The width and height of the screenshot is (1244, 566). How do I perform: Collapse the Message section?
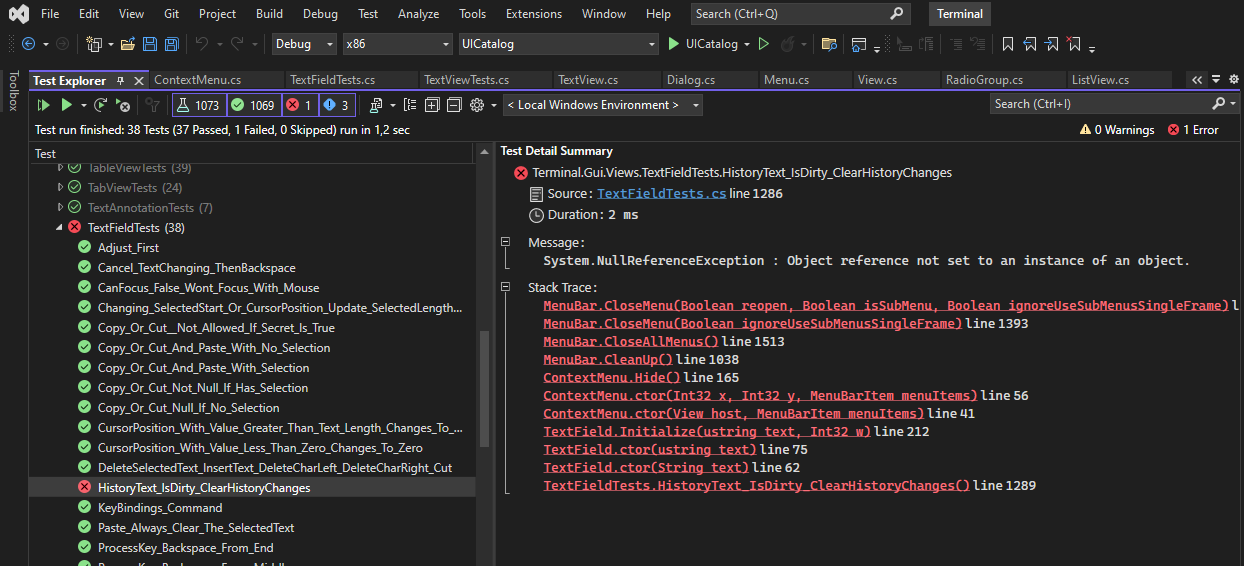507,242
